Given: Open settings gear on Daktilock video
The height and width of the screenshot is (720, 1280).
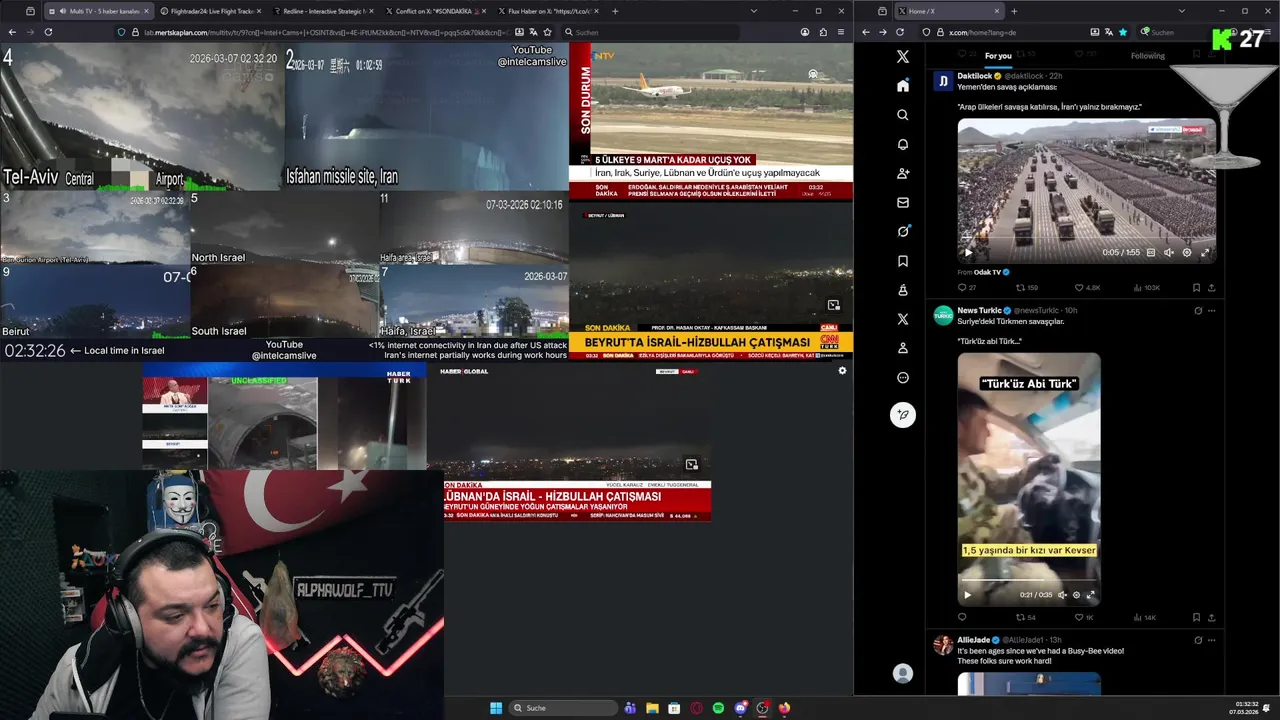Looking at the screenshot, I should coord(1187,253).
